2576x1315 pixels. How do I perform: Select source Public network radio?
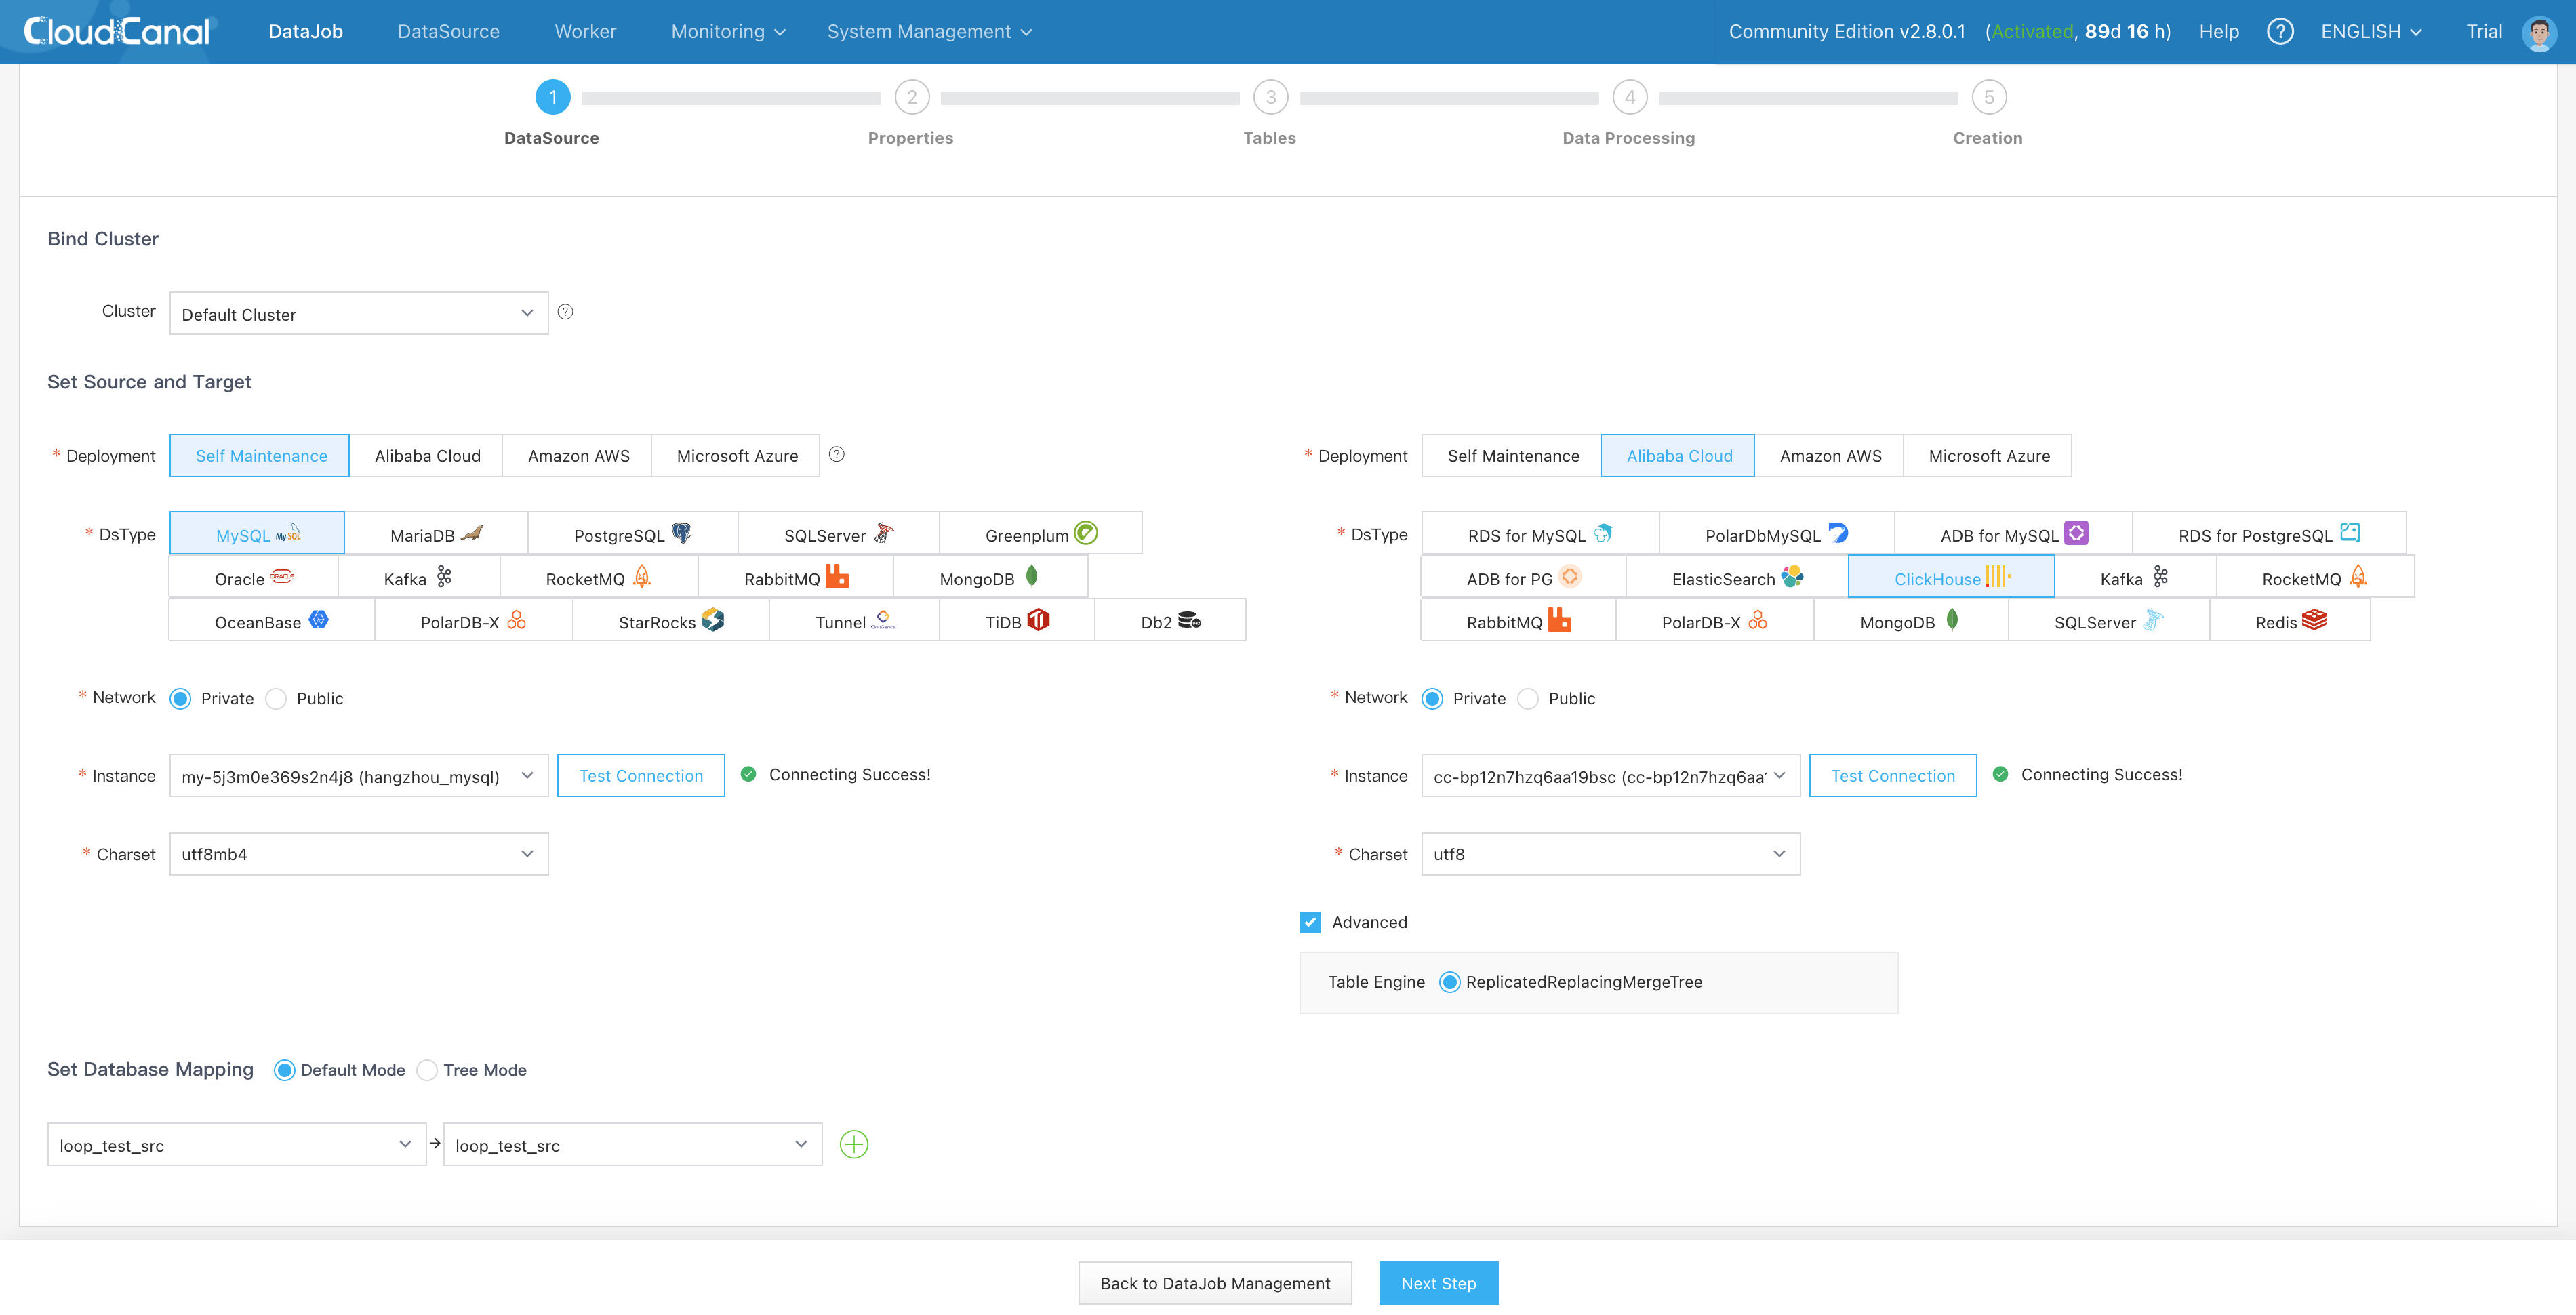[x=276, y=698]
